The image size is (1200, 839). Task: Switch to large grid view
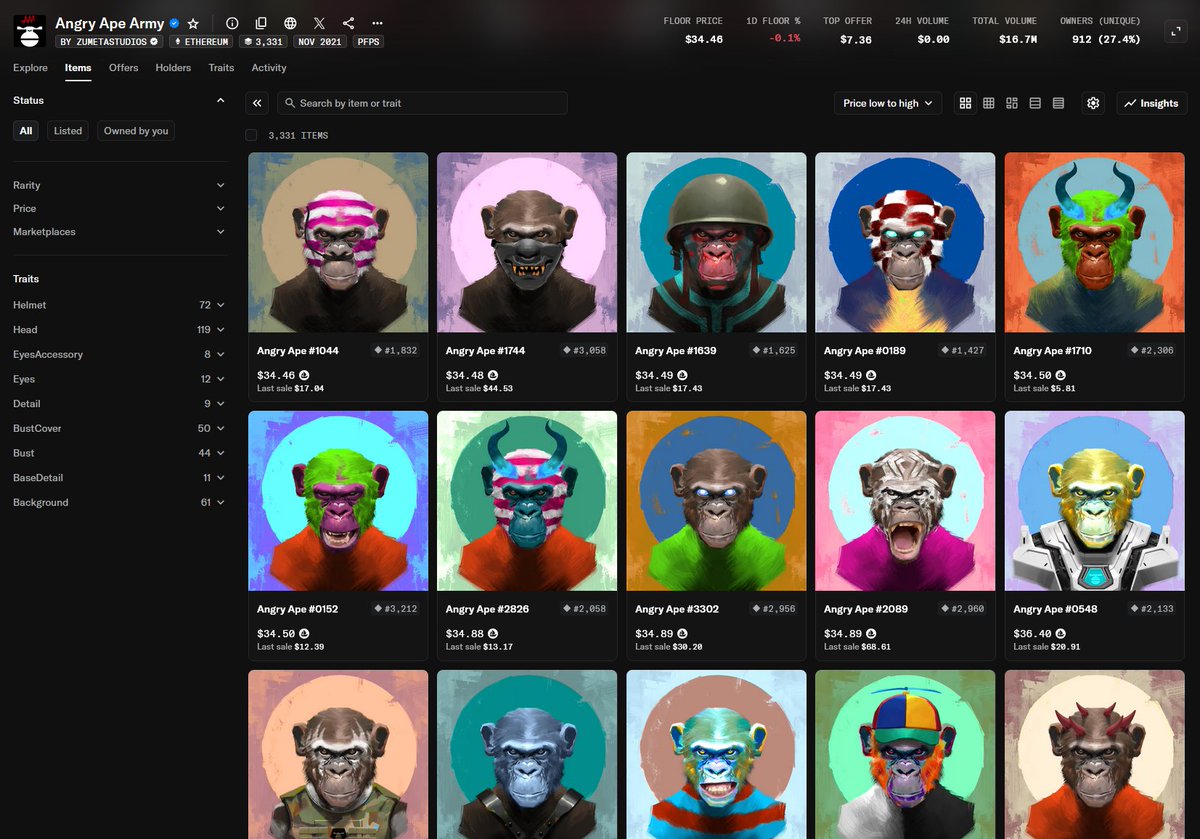point(965,103)
